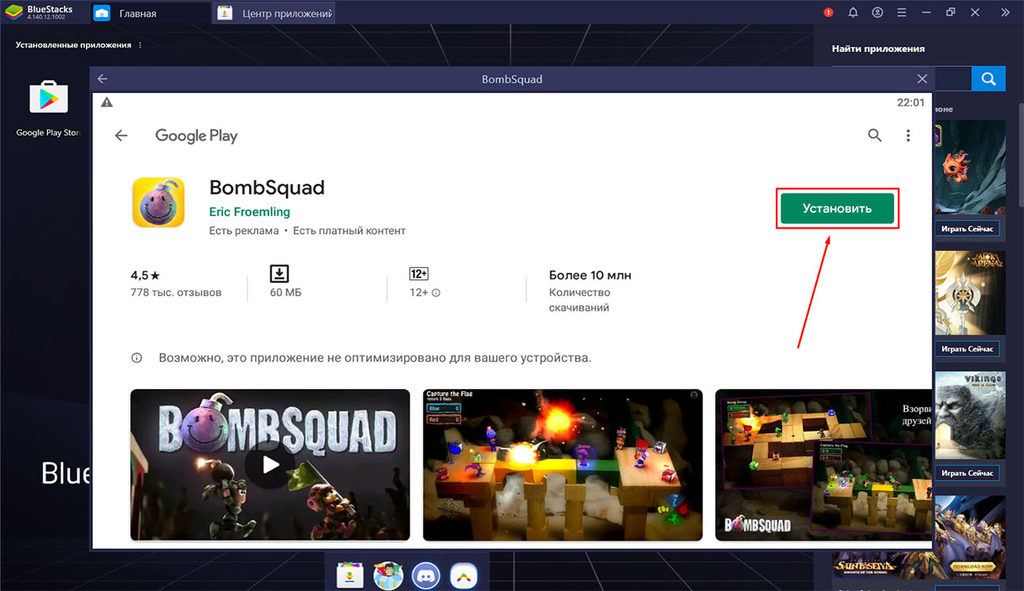Image resolution: width=1024 pixels, height=591 pixels.
Task: Open developer Eric Froemling page
Action: pos(249,212)
